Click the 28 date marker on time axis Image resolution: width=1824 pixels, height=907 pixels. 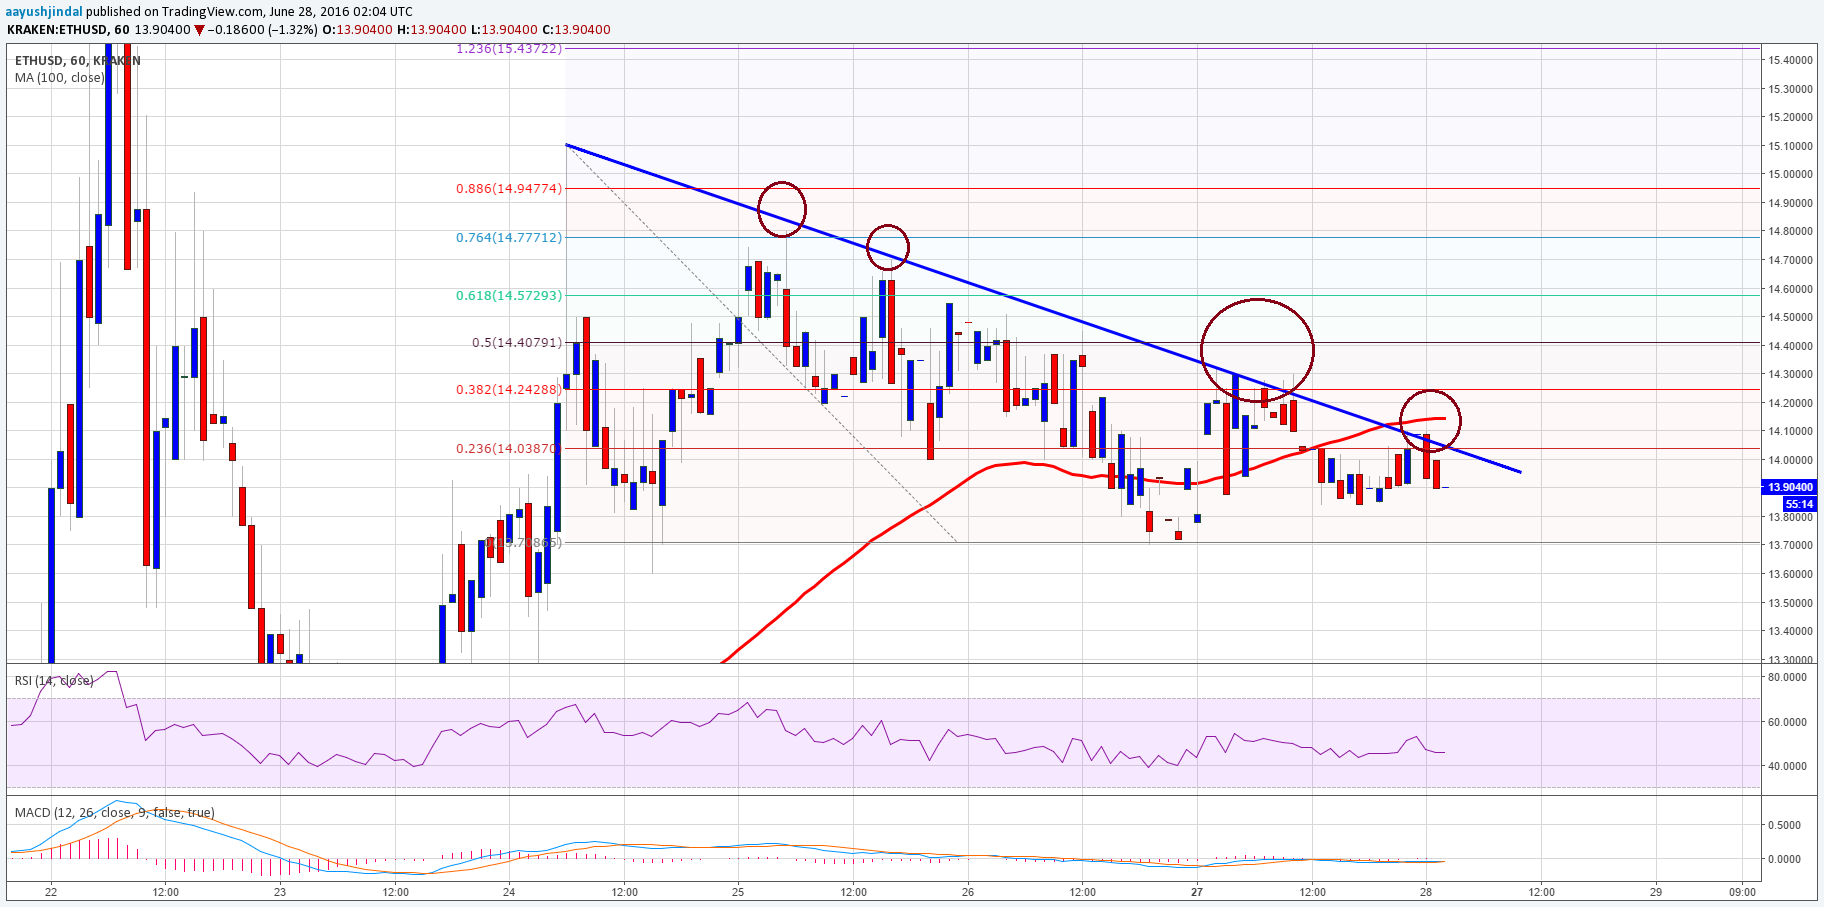1426,891
